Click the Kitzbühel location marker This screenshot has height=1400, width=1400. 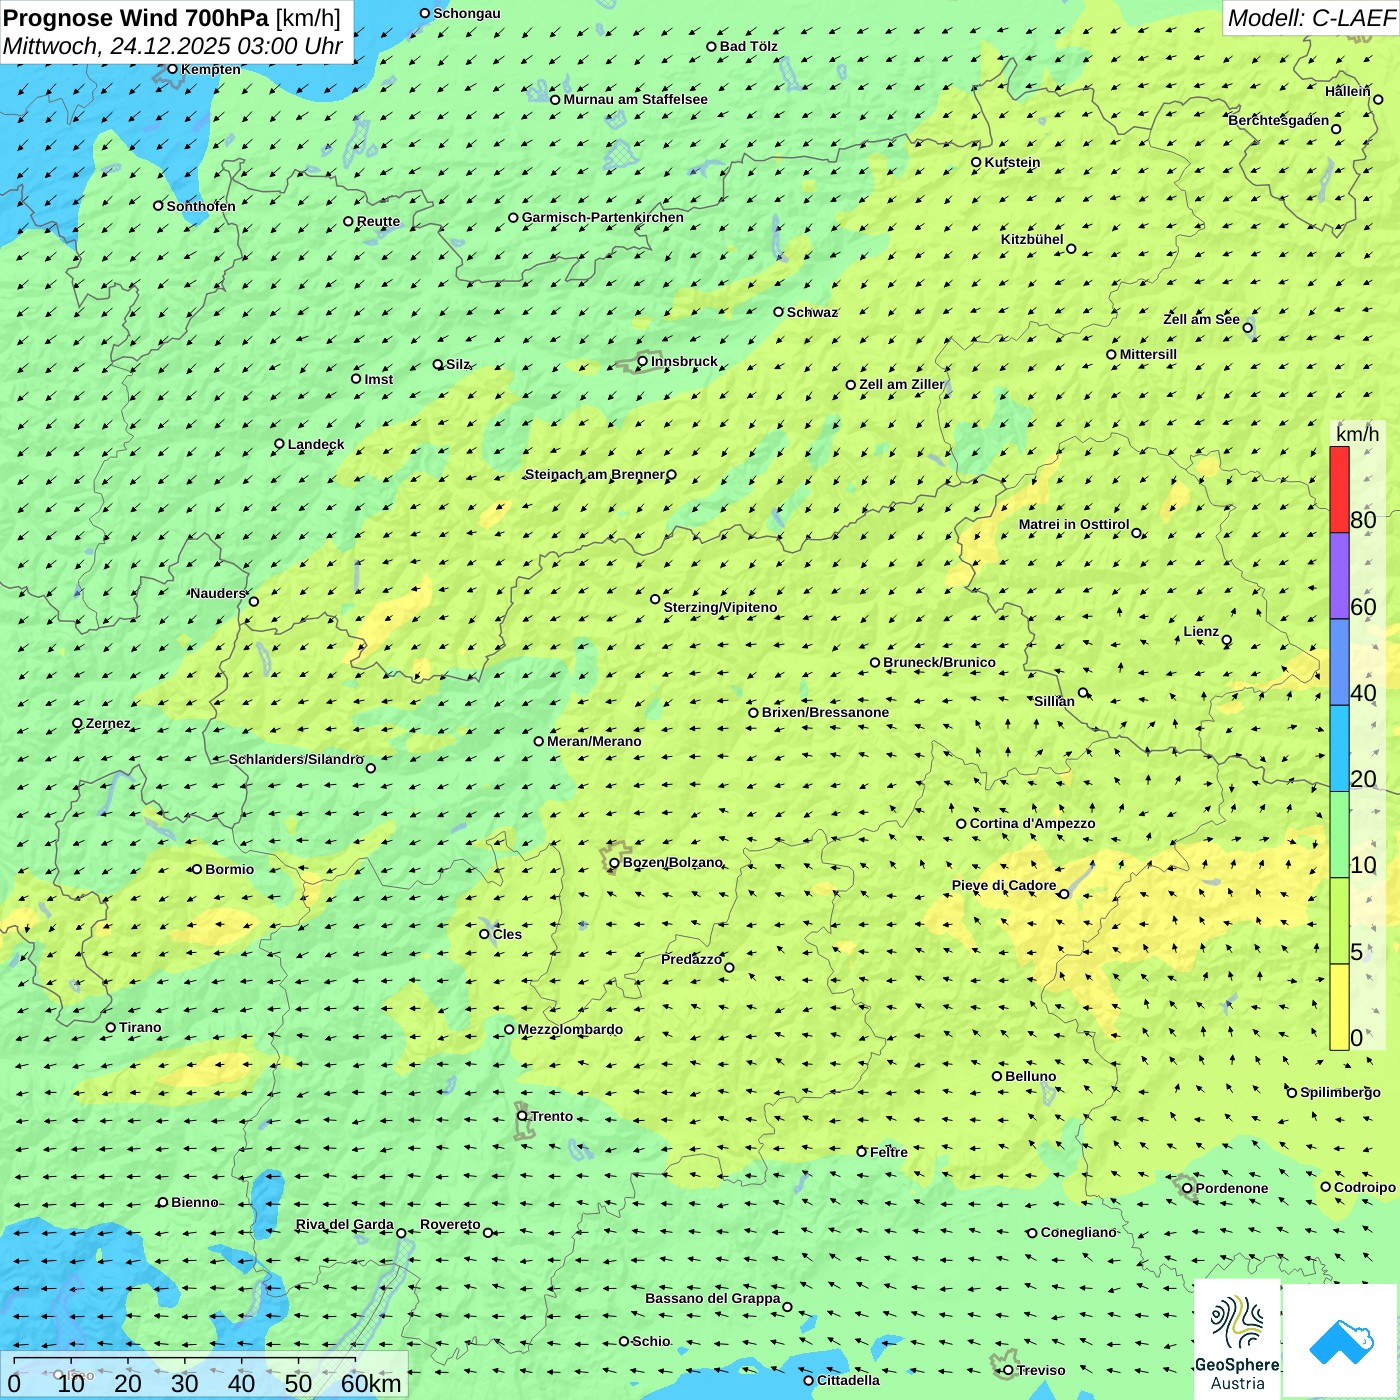click(x=1071, y=249)
